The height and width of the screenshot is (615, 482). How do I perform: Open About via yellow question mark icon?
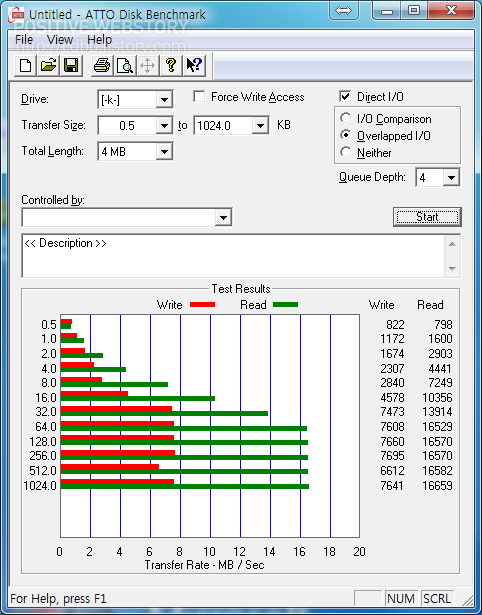171,65
